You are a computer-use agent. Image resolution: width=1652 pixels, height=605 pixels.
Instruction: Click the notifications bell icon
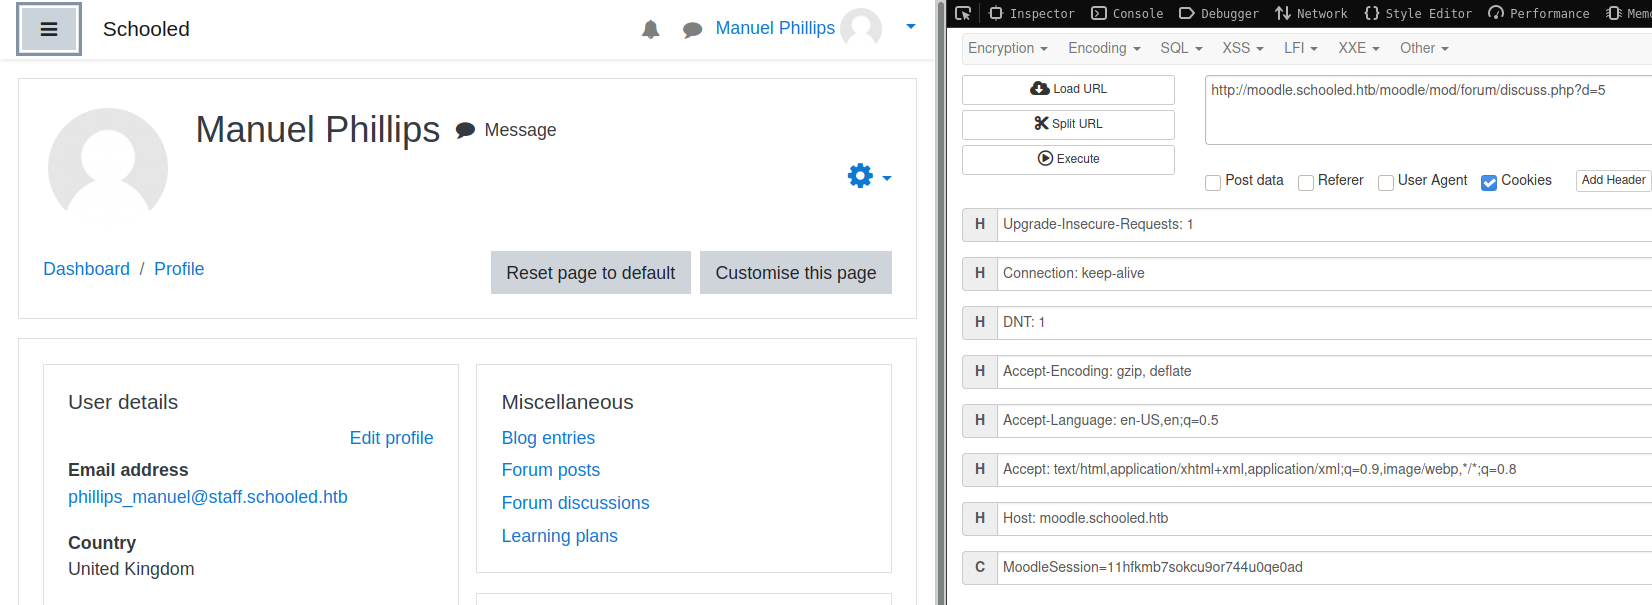650,29
